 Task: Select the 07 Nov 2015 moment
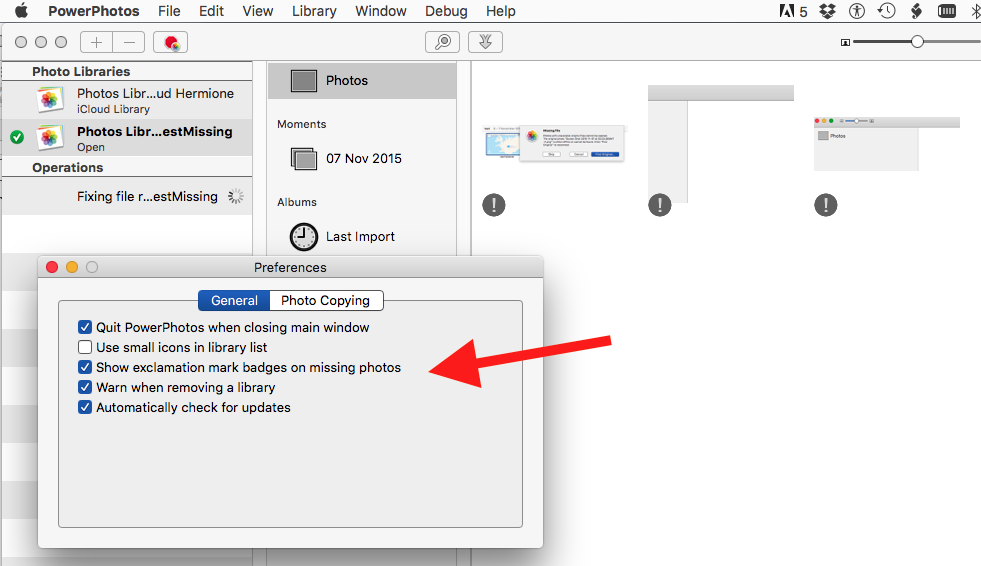tap(362, 159)
